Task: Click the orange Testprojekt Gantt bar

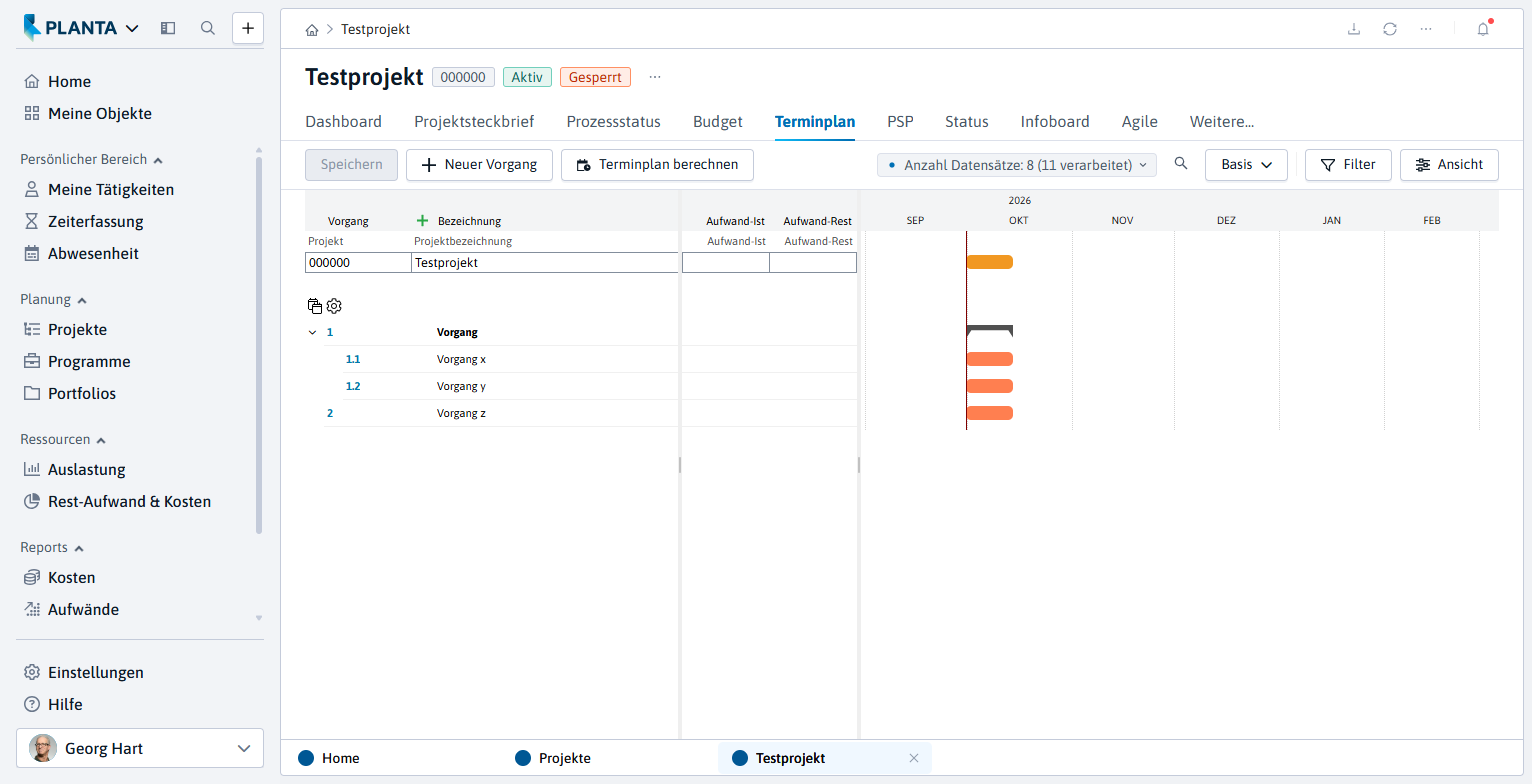Action: pyautogui.click(x=990, y=262)
